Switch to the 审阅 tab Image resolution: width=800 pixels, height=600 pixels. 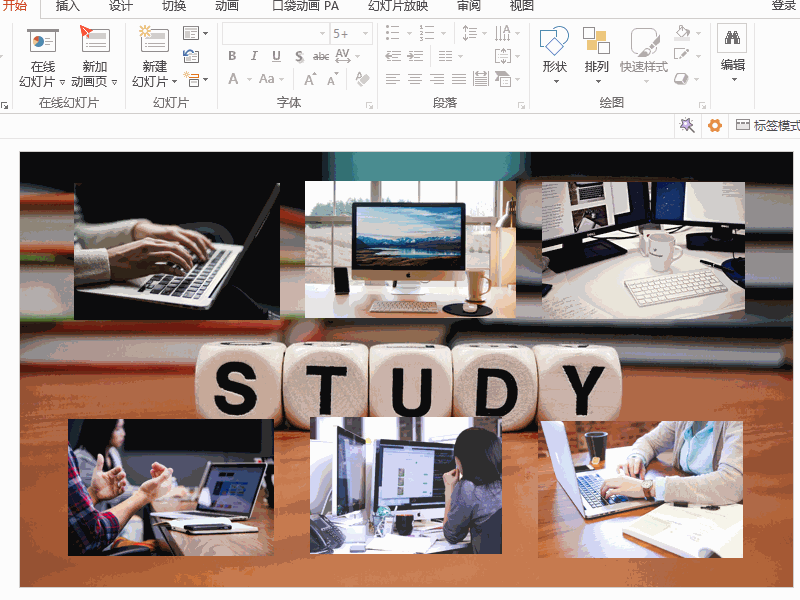[x=468, y=6]
